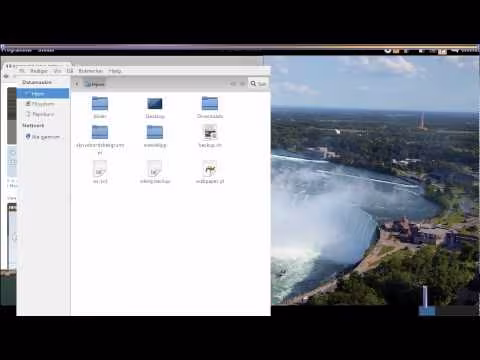Open Programmer menu in top panel
480x360 pixels.
click(x=17, y=50)
